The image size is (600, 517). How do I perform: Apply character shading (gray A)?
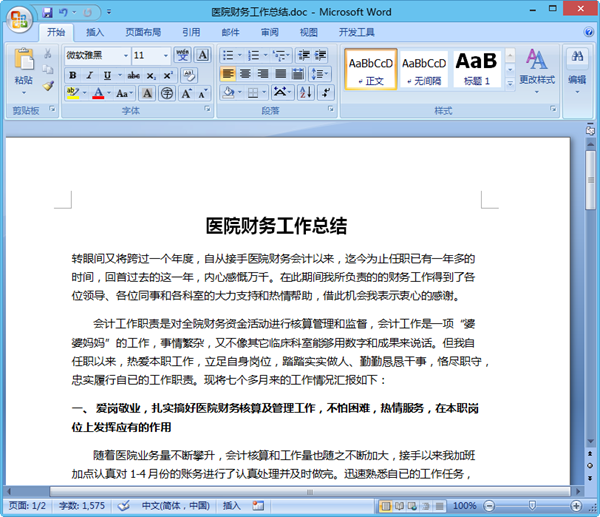147,93
